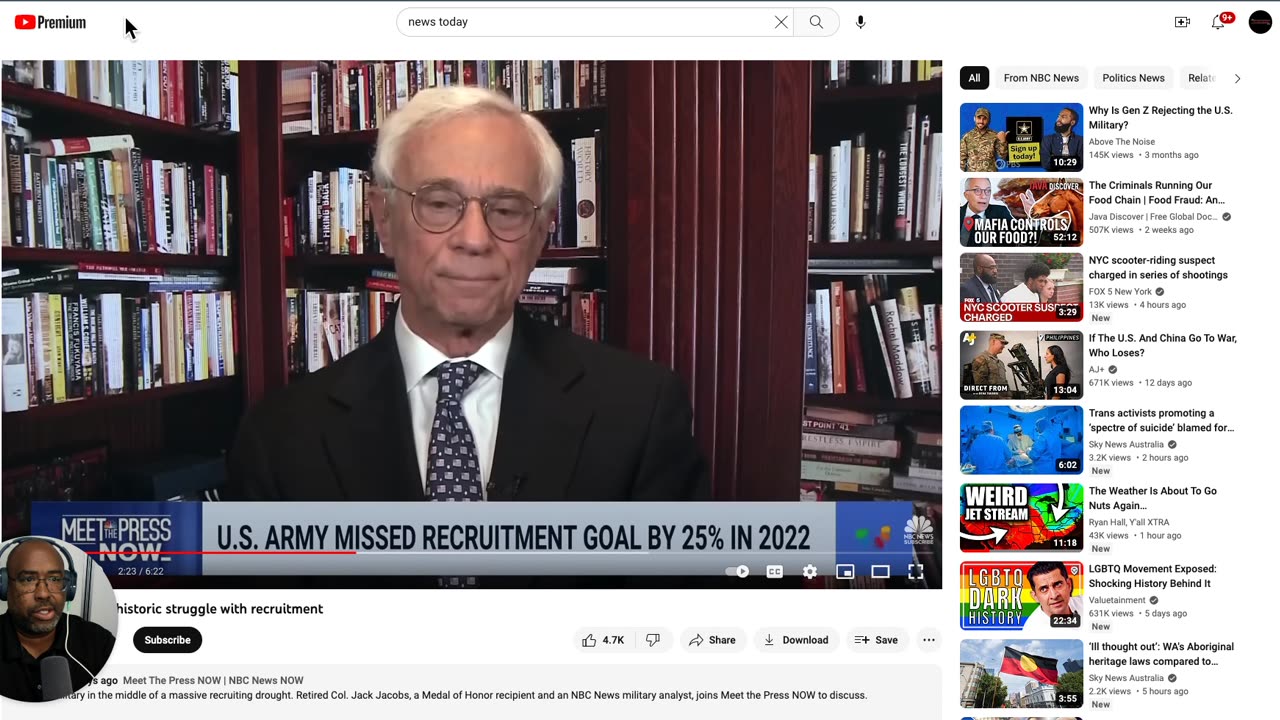Open 'The Criminals Running Our Food Chain' title
Image resolution: width=1280 pixels, height=720 pixels.
(1156, 193)
